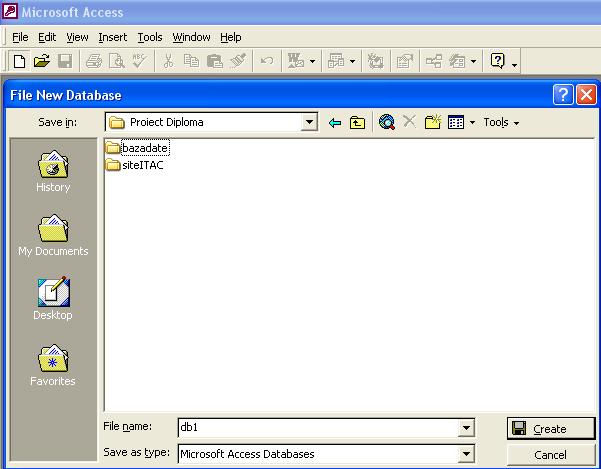Open the Analyze dropdown arrow
This screenshot has width=601, height=469.
(352, 61)
